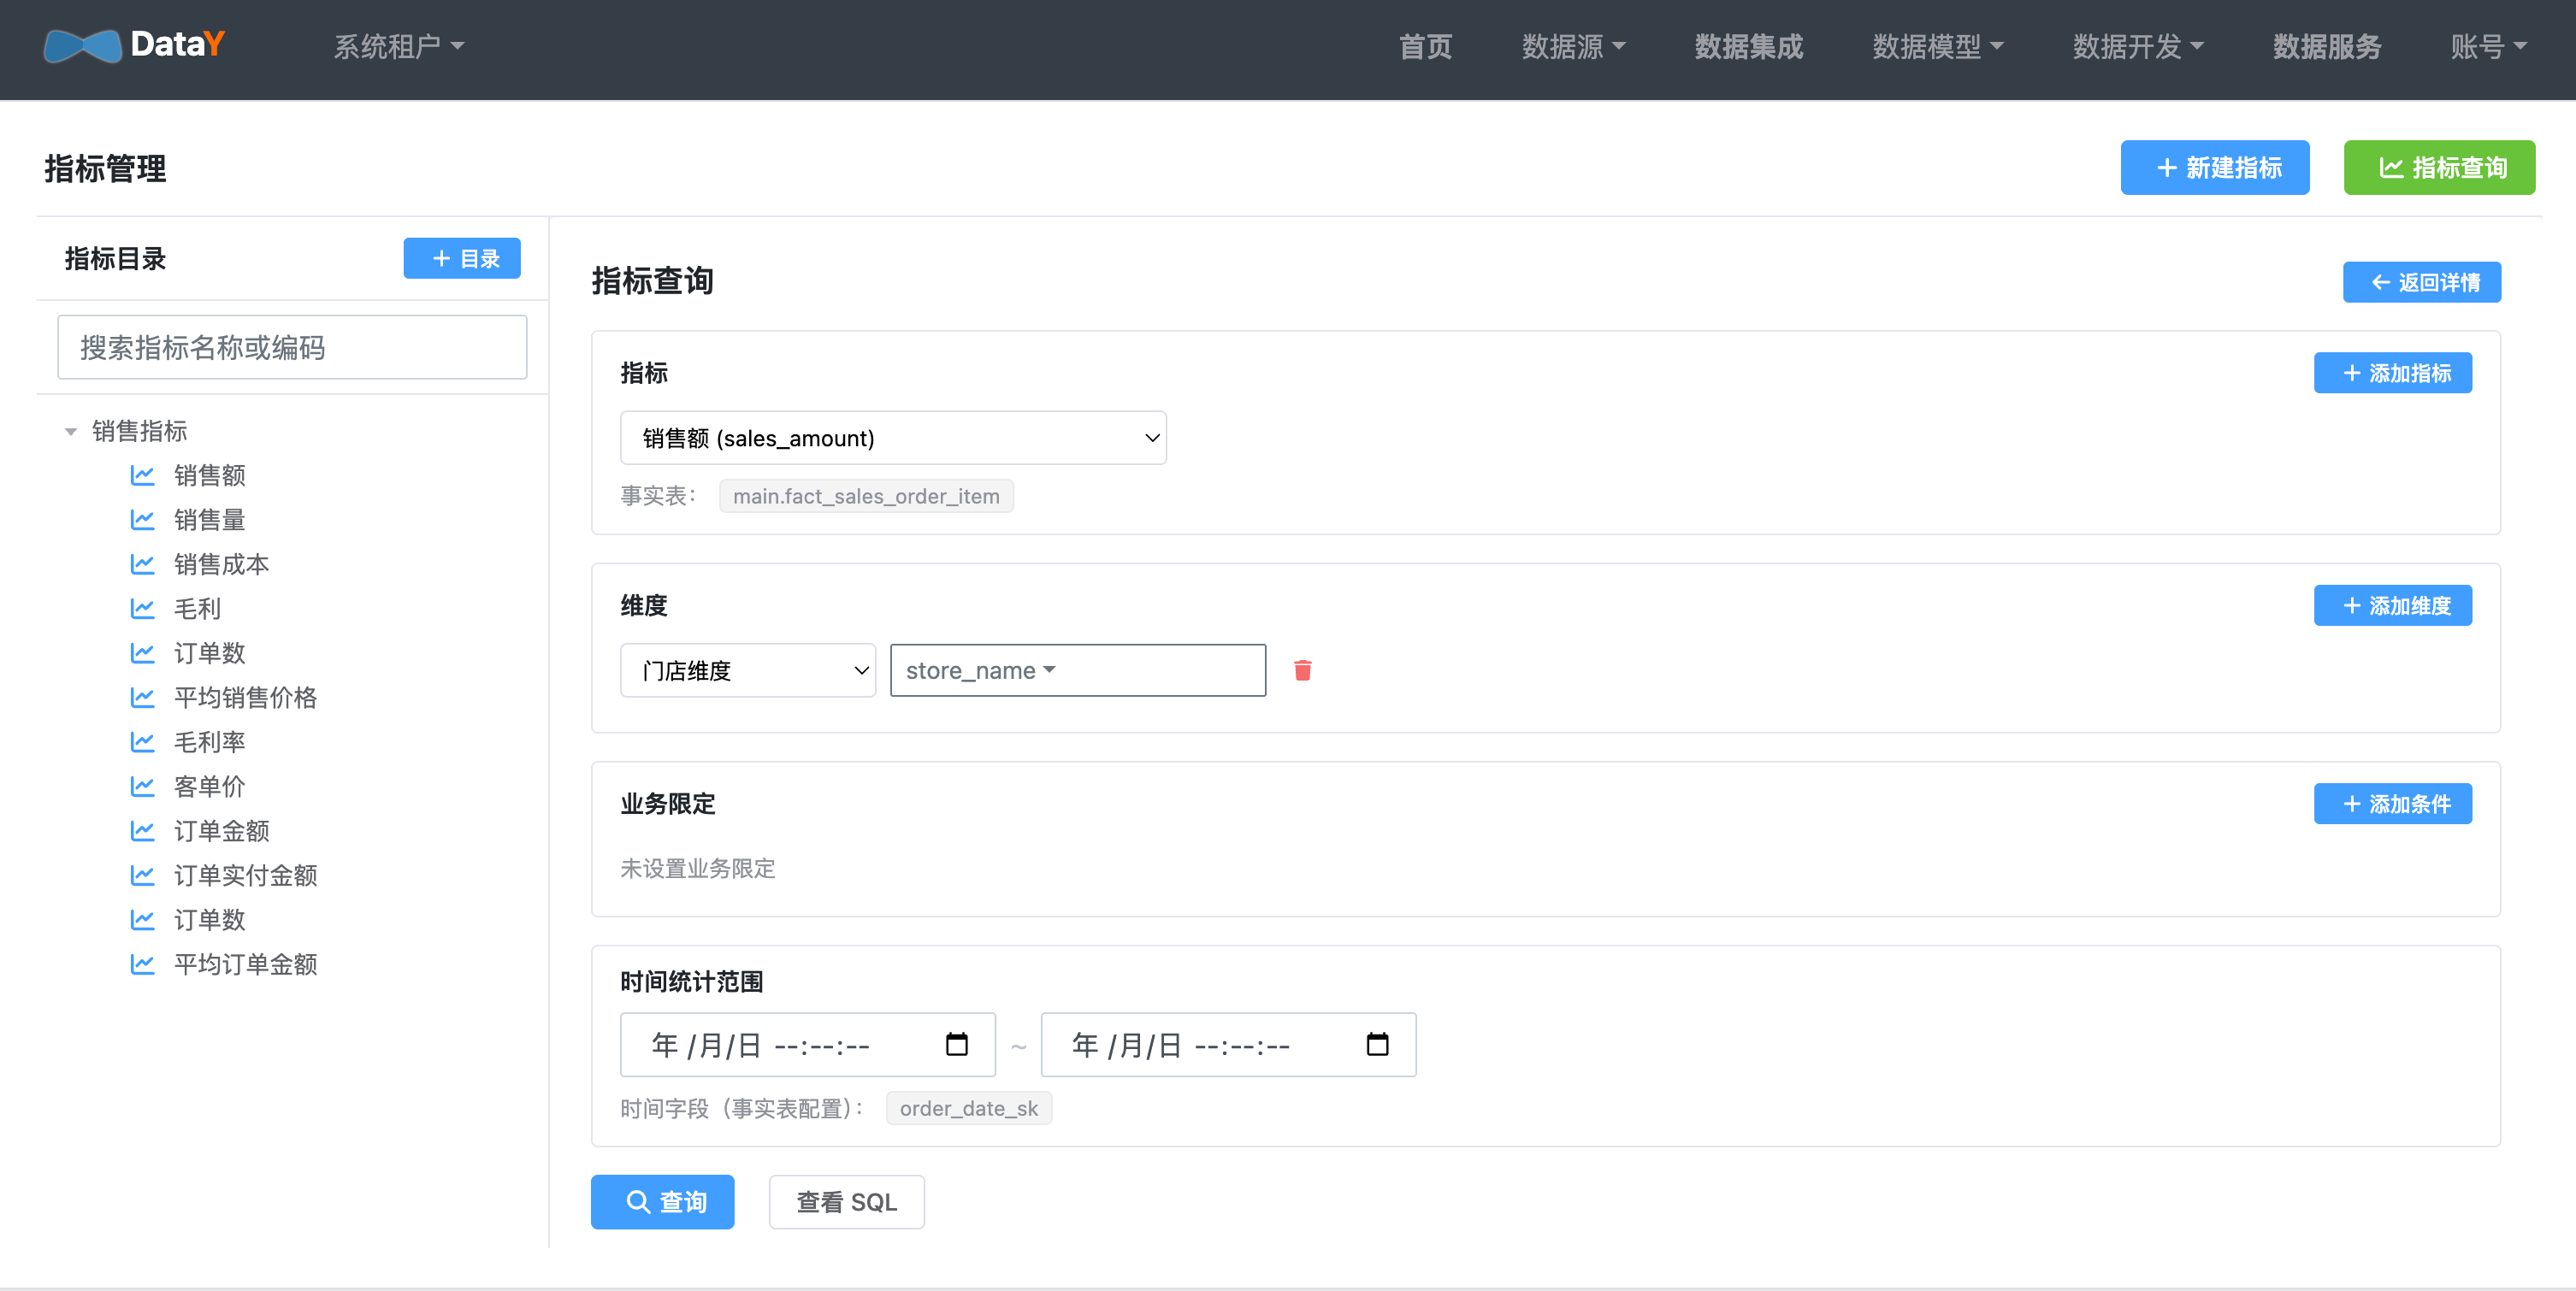
Task: Open the start date calendar picker
Action: pyautogui.click(x=957, y=1044)
